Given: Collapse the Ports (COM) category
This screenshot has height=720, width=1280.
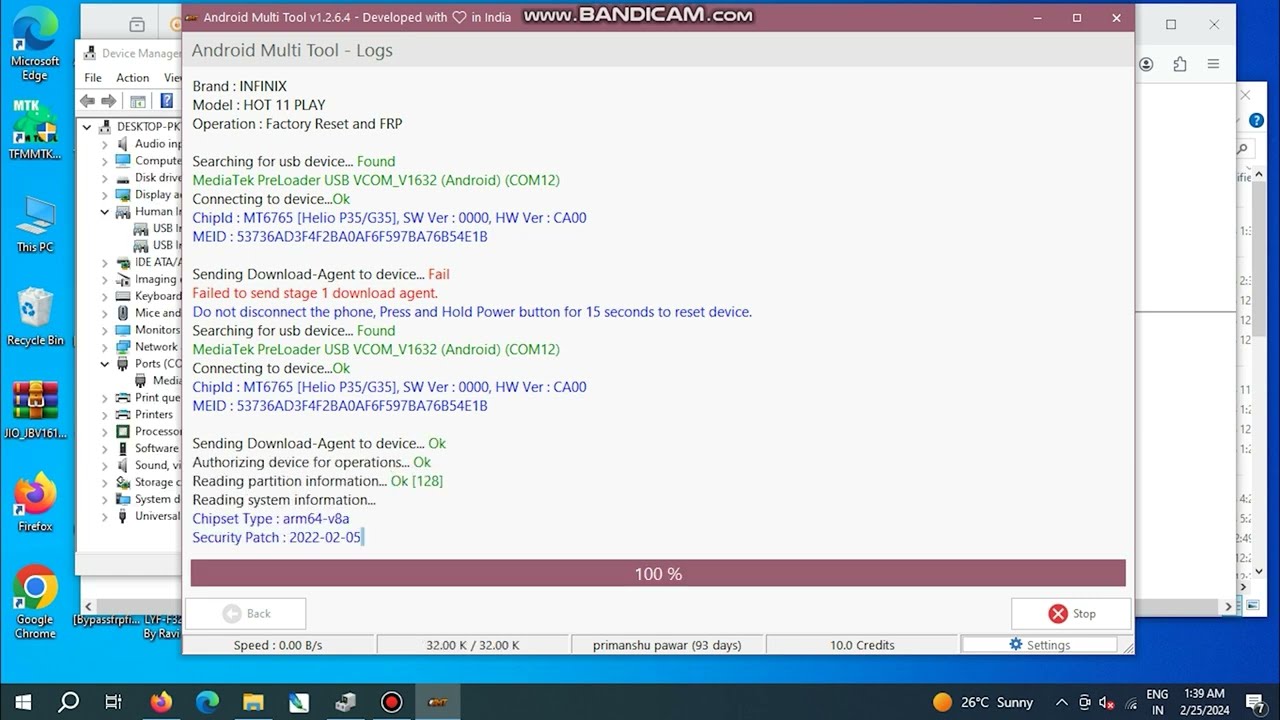Looking at the screenshot, I should [104, 364].
